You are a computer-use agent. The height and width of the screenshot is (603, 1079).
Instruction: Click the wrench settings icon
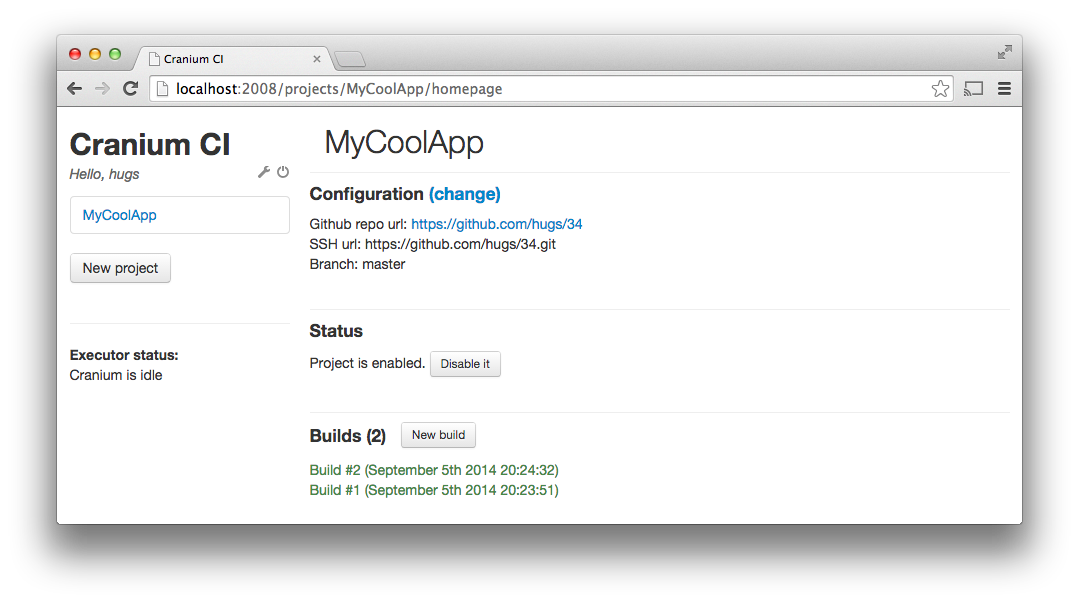pyautogui.click(x=264, y=172)
